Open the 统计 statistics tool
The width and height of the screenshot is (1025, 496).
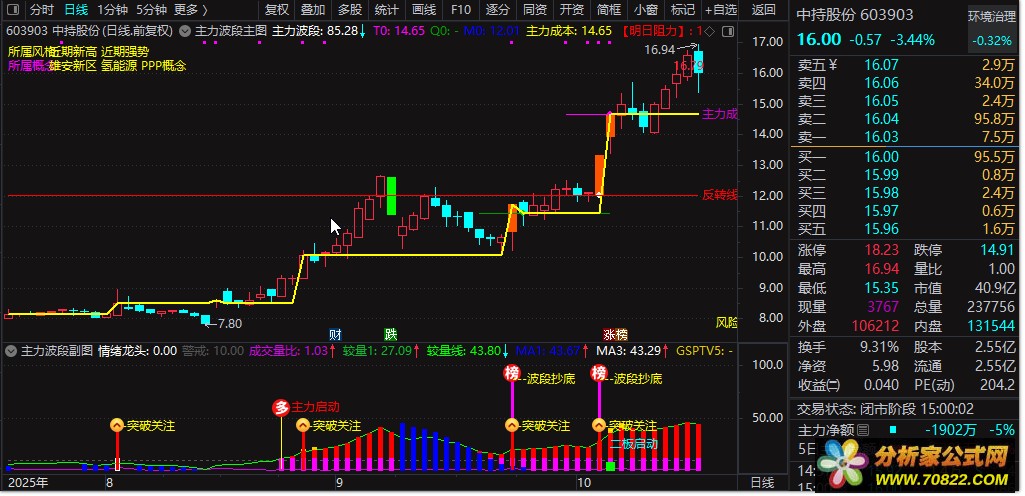[387, 10]
